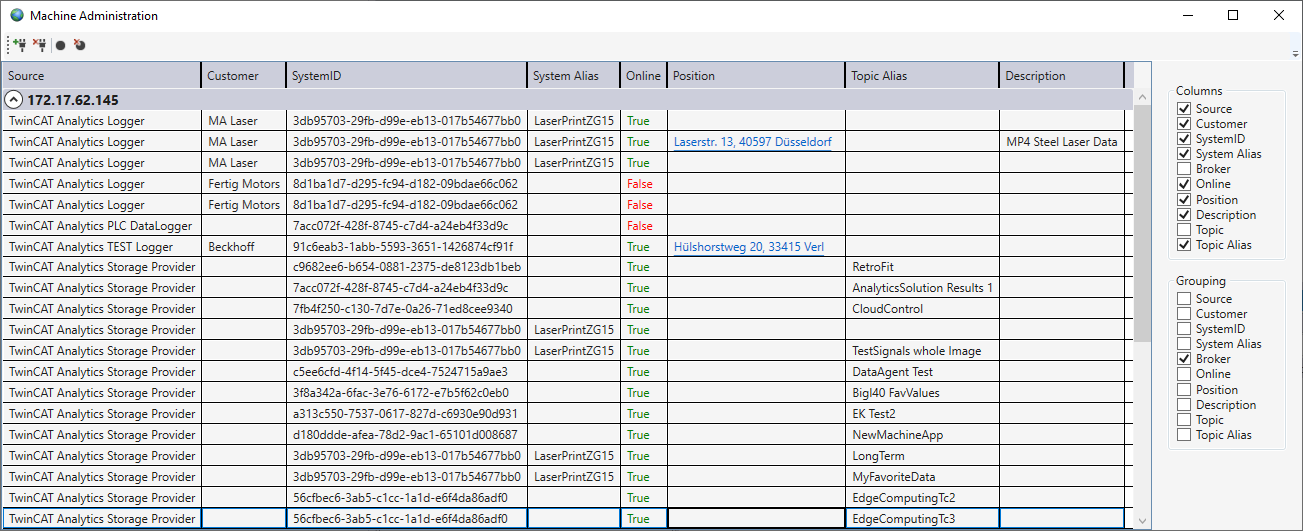Viewport: 1303px width, 531px height.
Task: Click the globe icon in title bar
Action: [x=16, y=16]
